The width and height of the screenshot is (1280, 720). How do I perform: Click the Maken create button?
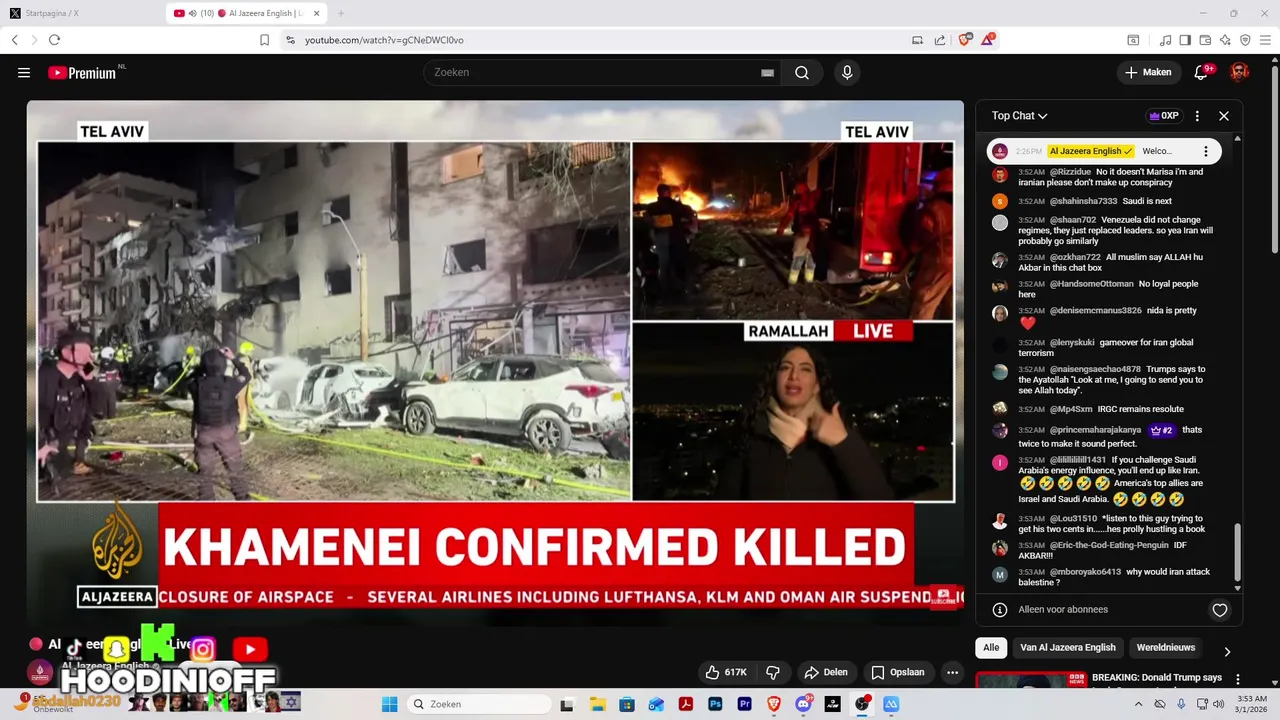pyautogui.click(x=1148, y=72)
